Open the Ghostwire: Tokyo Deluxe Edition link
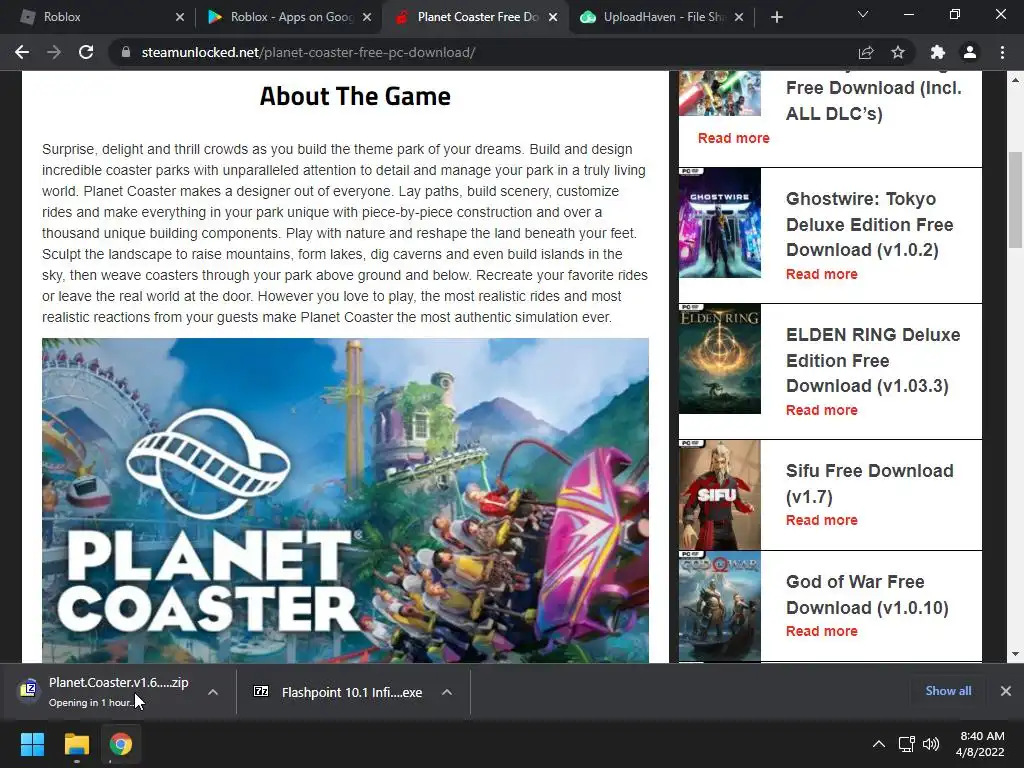1024x768 pixels. (869, 224)
